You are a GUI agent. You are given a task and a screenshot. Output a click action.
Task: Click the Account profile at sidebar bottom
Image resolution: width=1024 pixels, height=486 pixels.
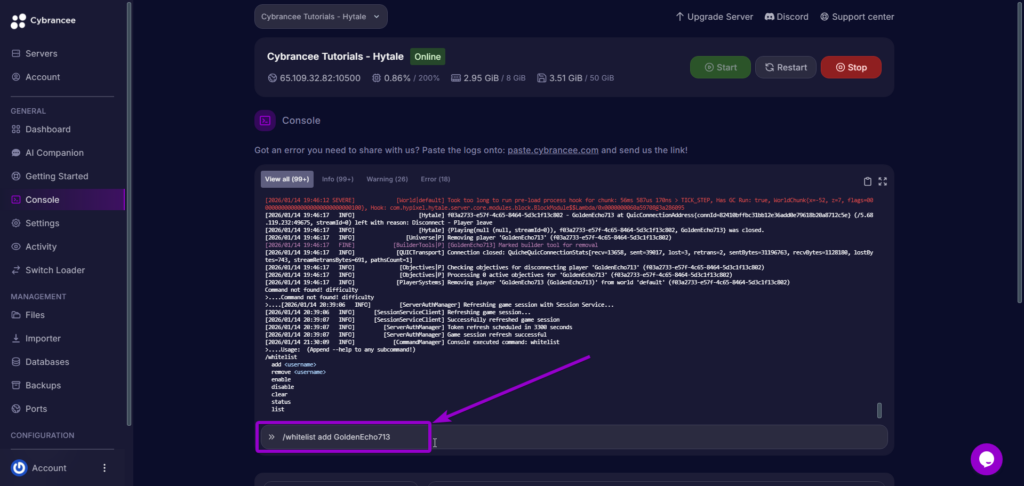pyautogui.click(x=48, y=468)
